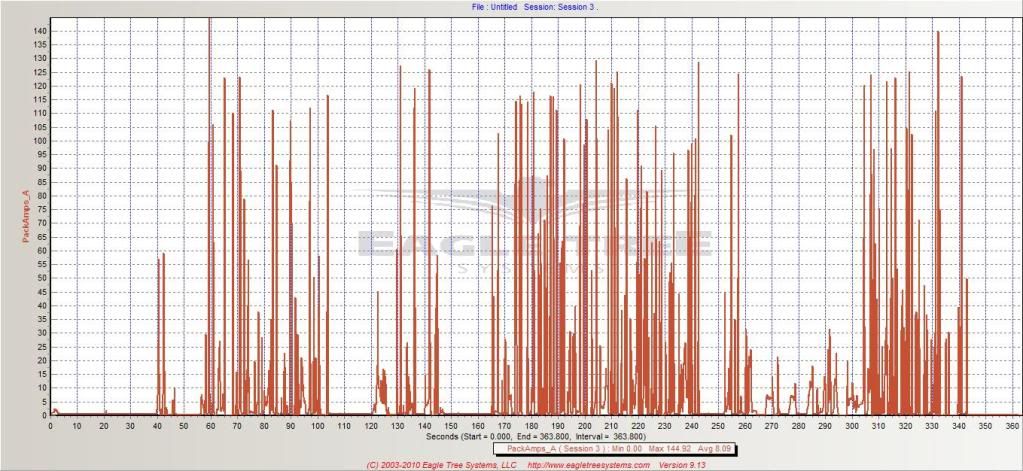The image size is (1023, 471).
Task: Click the 100 tick on the y-axis
Action: point(40,141)
